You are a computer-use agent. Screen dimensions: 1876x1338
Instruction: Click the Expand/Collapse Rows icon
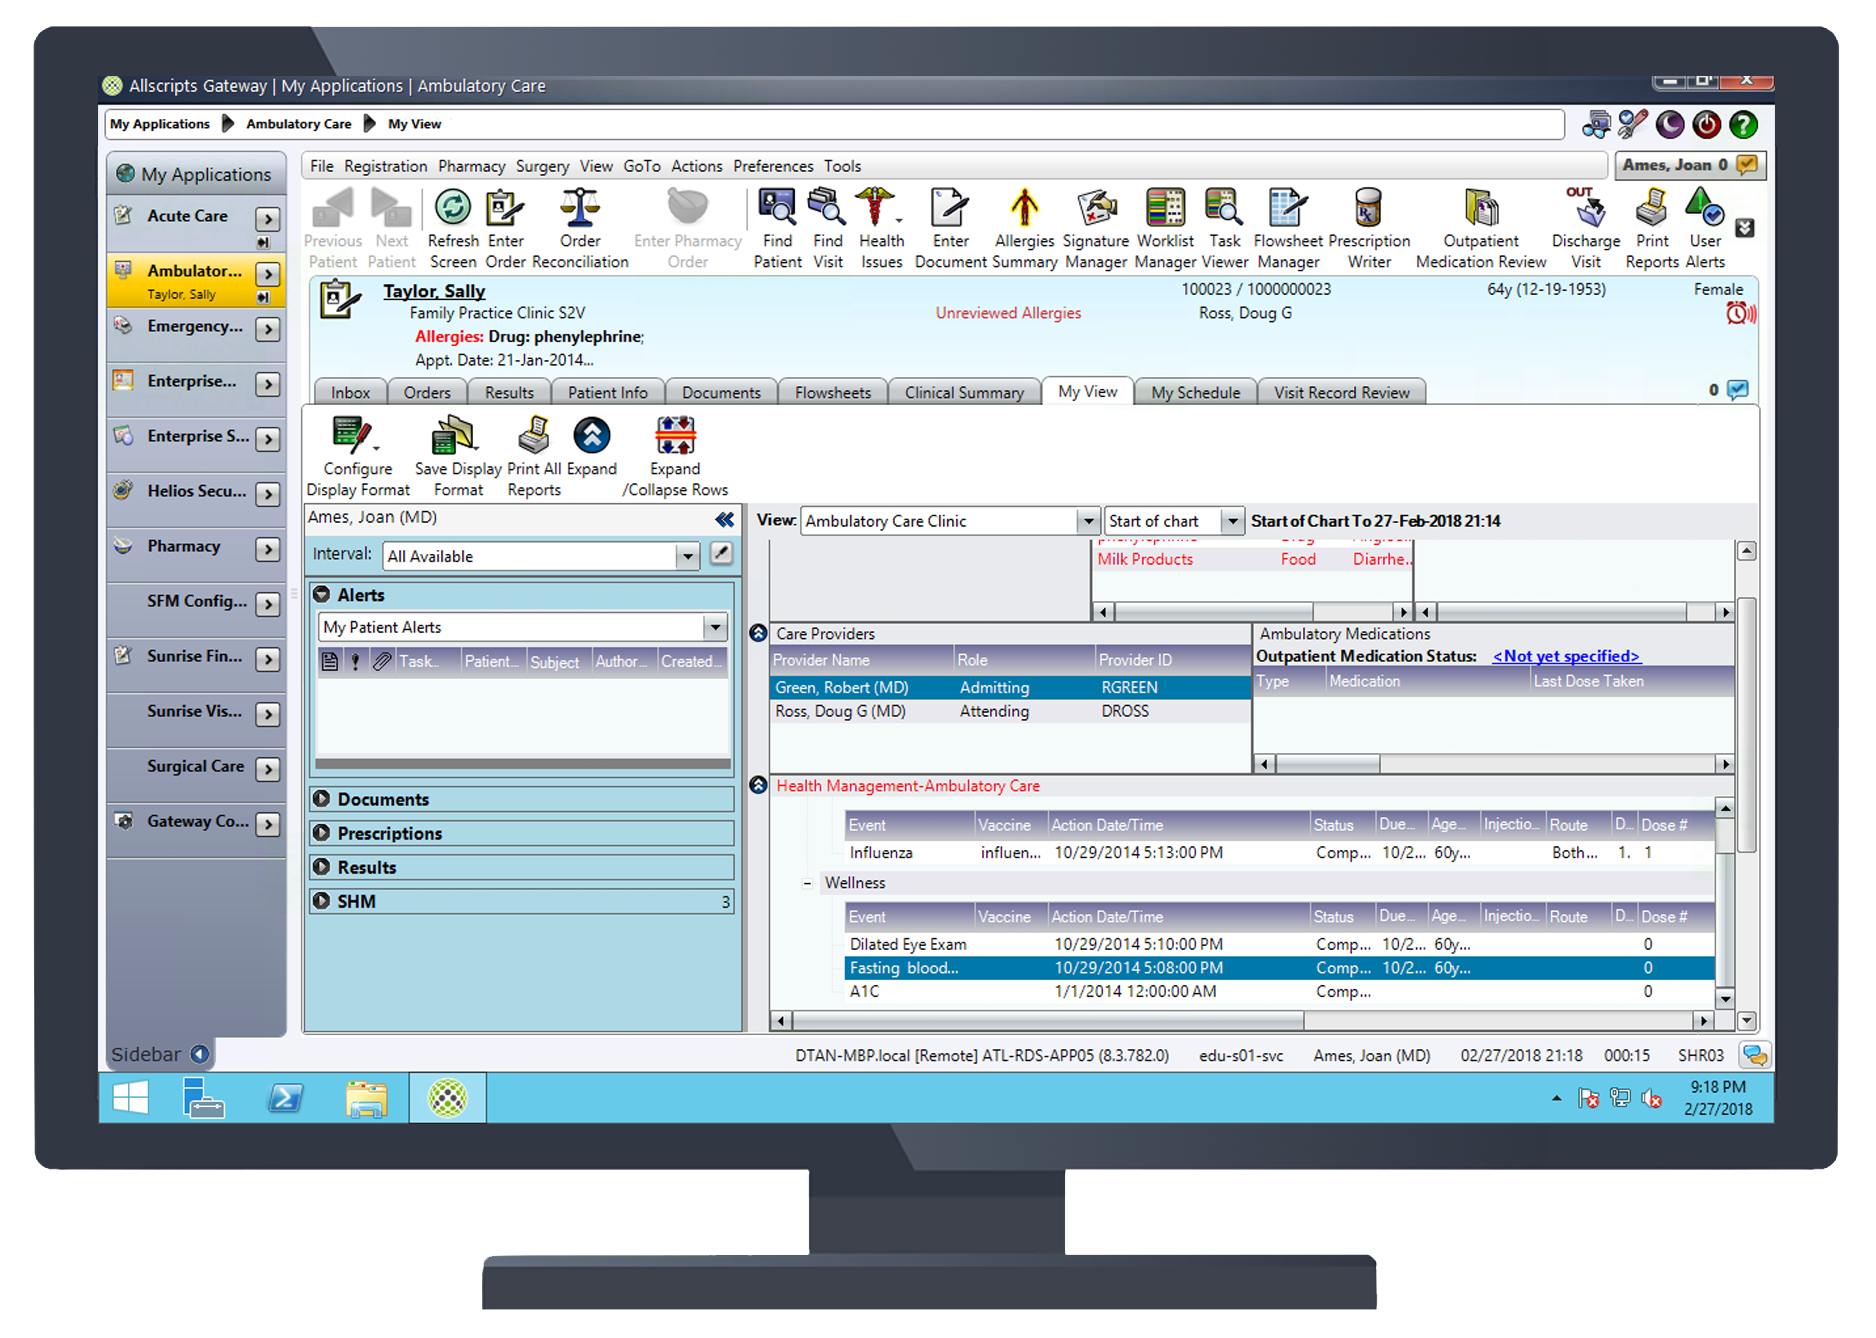675,436
